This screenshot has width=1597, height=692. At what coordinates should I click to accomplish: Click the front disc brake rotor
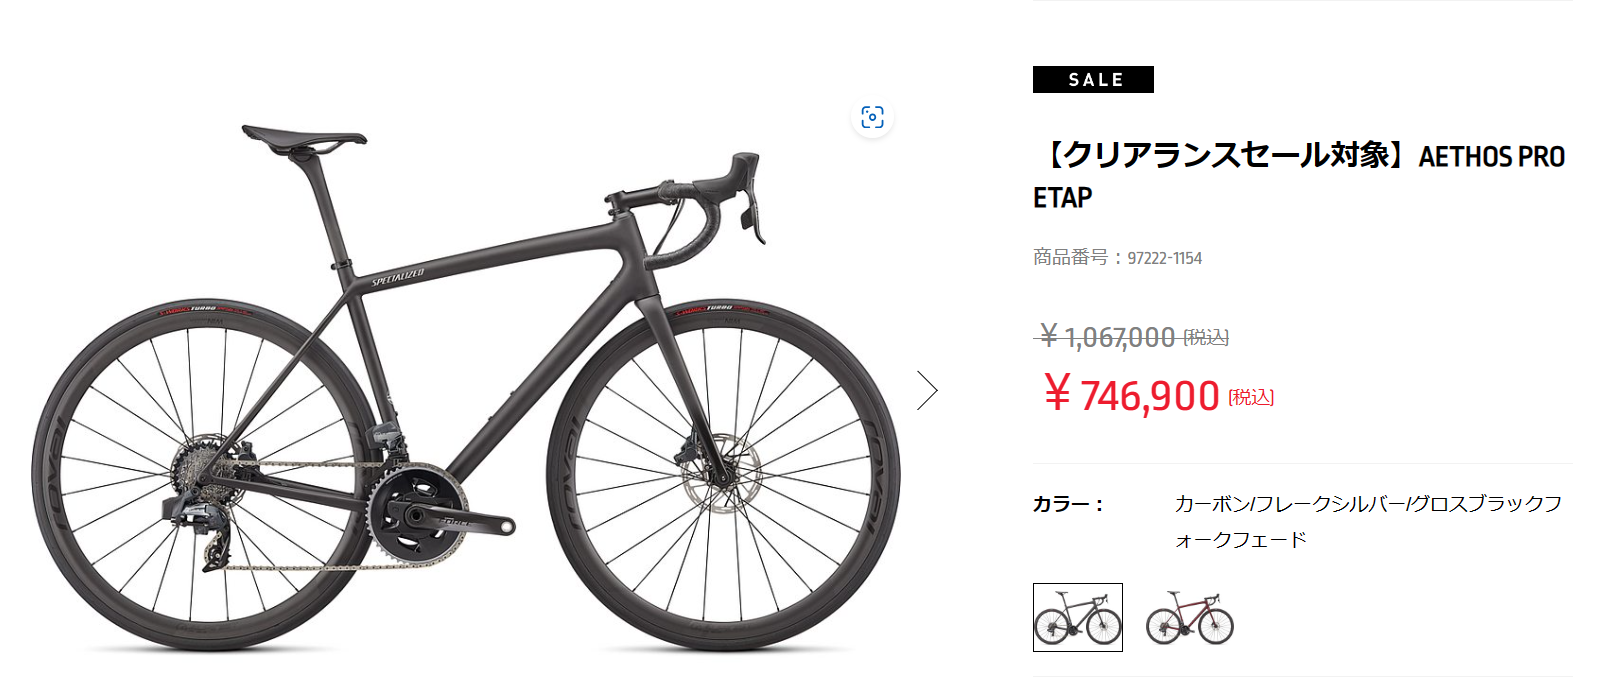coord(722,473)
